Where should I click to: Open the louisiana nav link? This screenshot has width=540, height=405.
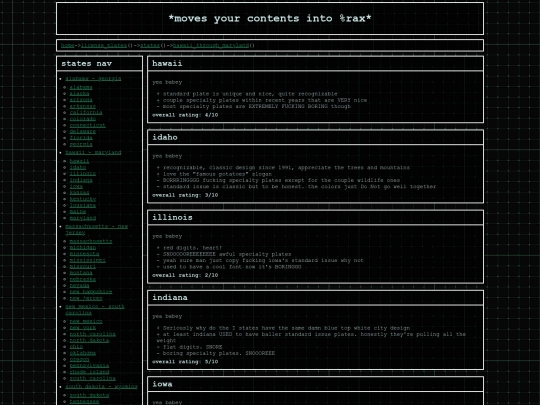83,205
